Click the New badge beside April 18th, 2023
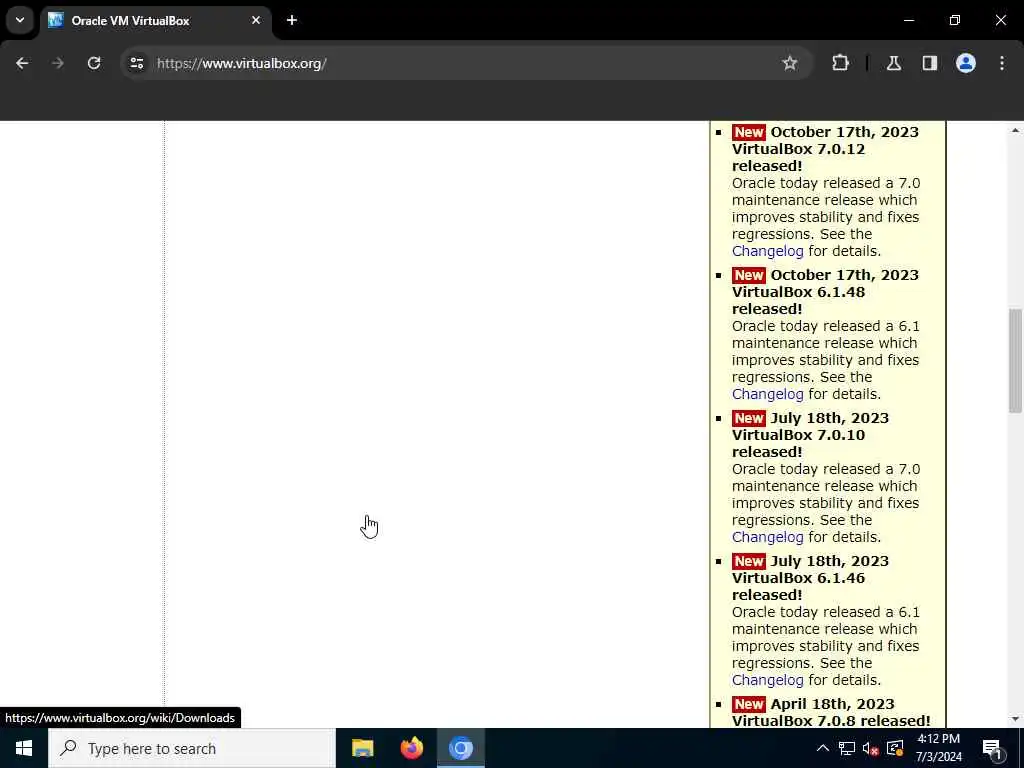The width and height of the screenshot is (1024, 768). pos(748,705)
